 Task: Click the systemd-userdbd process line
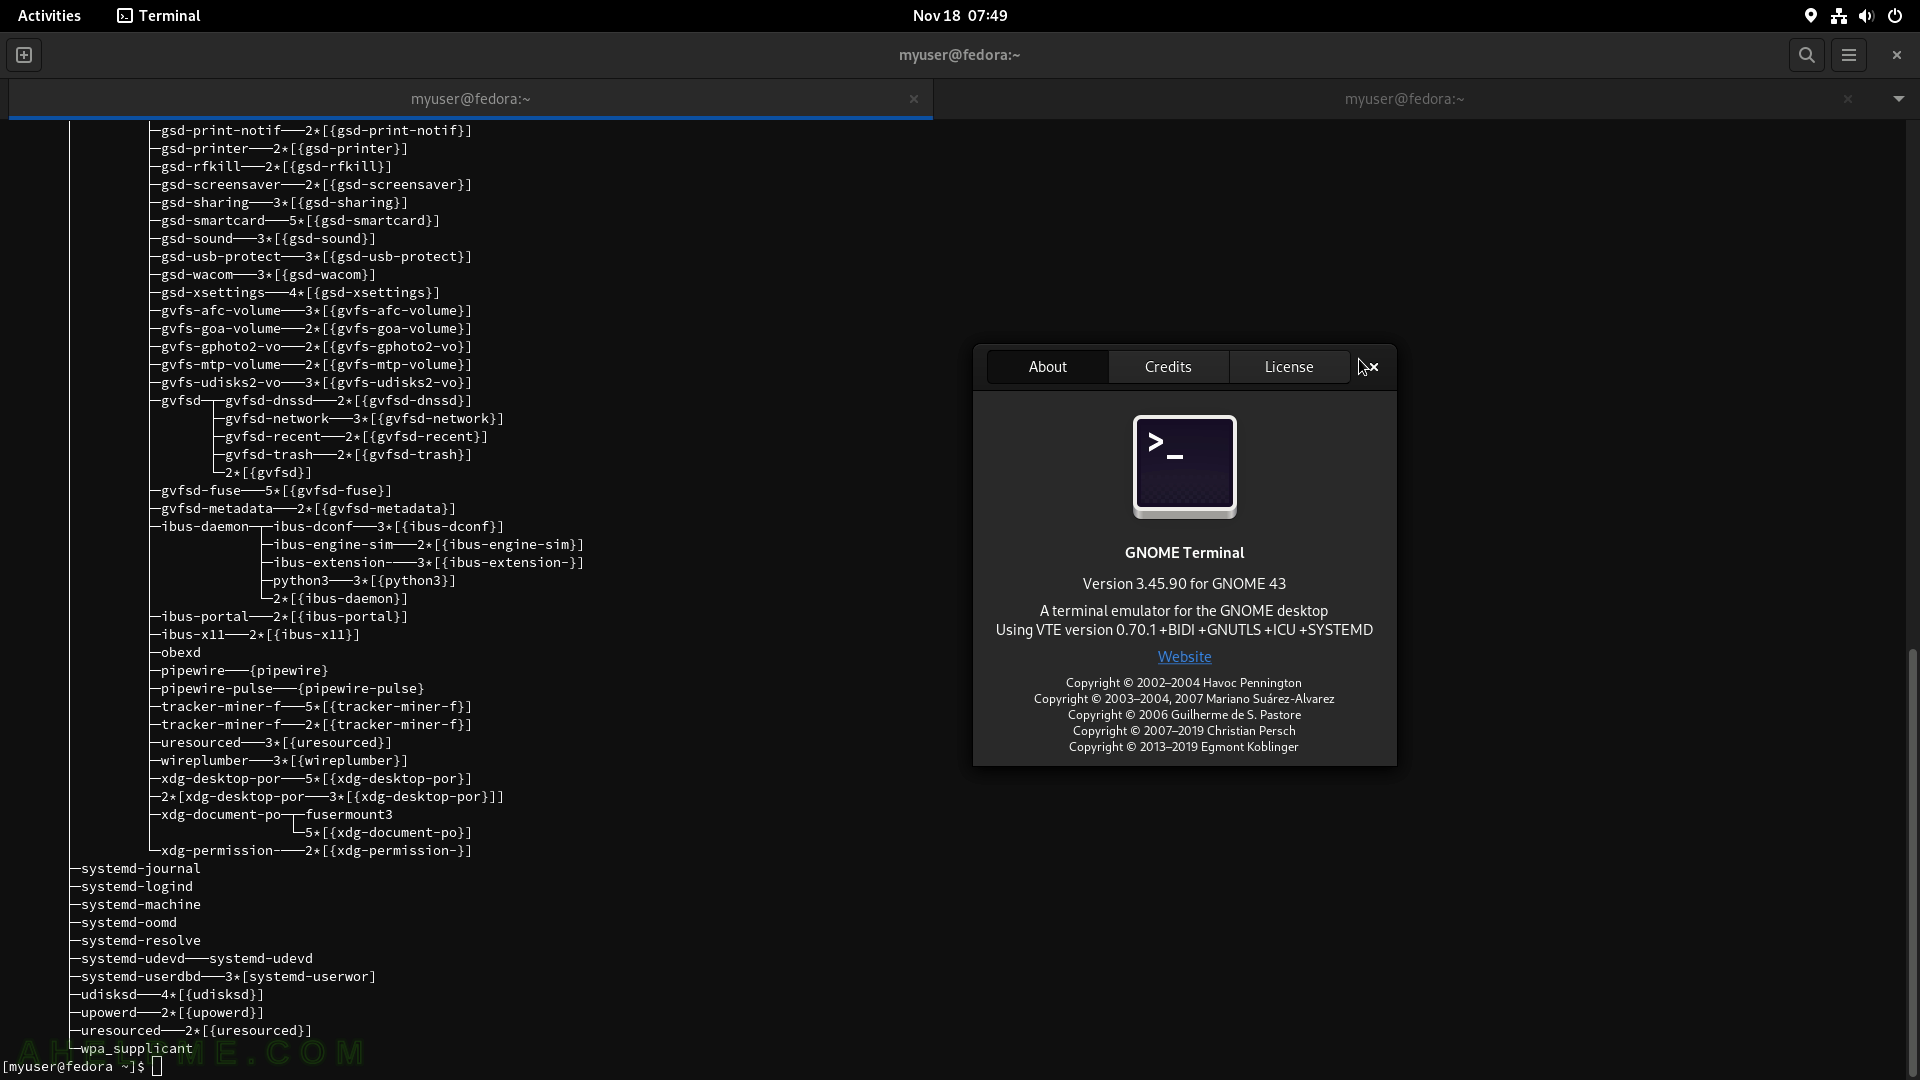pos(228,977)
